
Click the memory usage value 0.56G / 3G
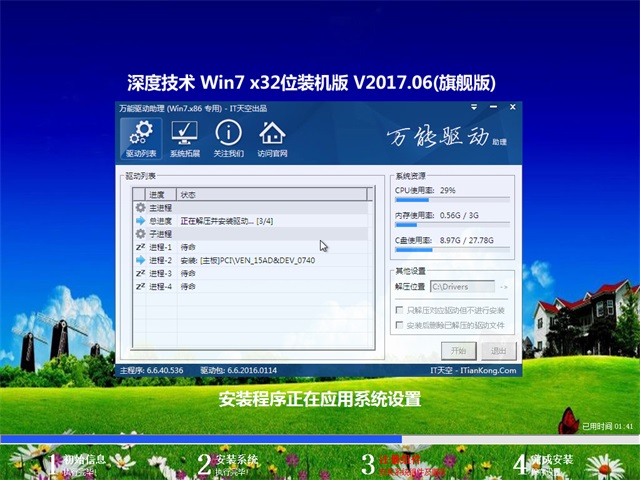(459, 215)
